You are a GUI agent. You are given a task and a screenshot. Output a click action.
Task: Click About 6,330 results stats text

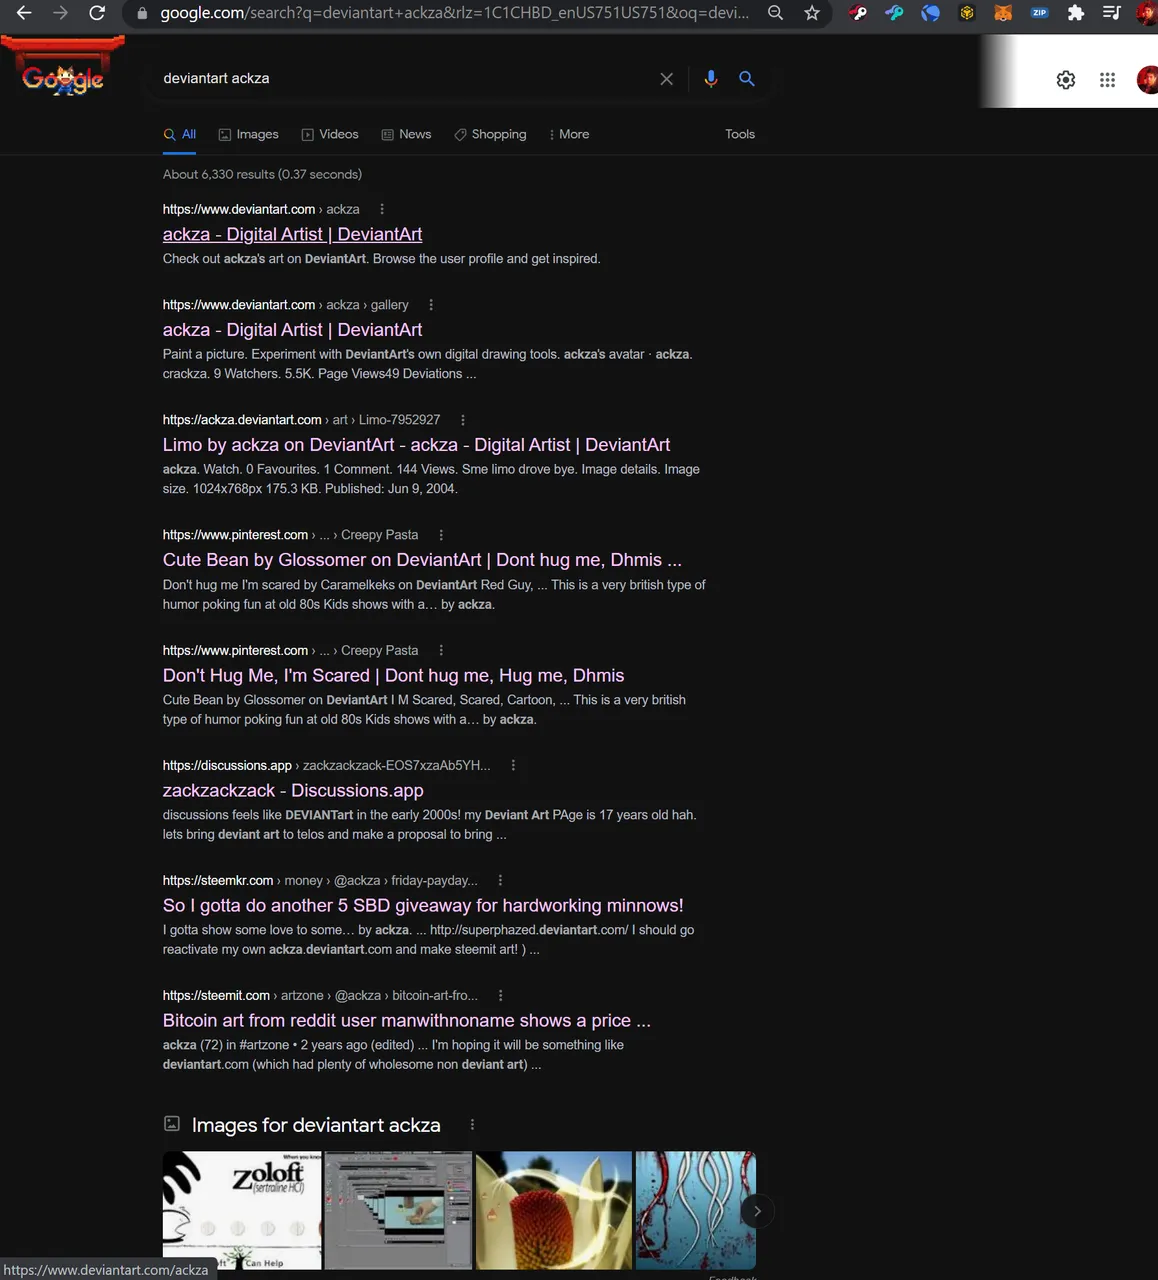262,174
